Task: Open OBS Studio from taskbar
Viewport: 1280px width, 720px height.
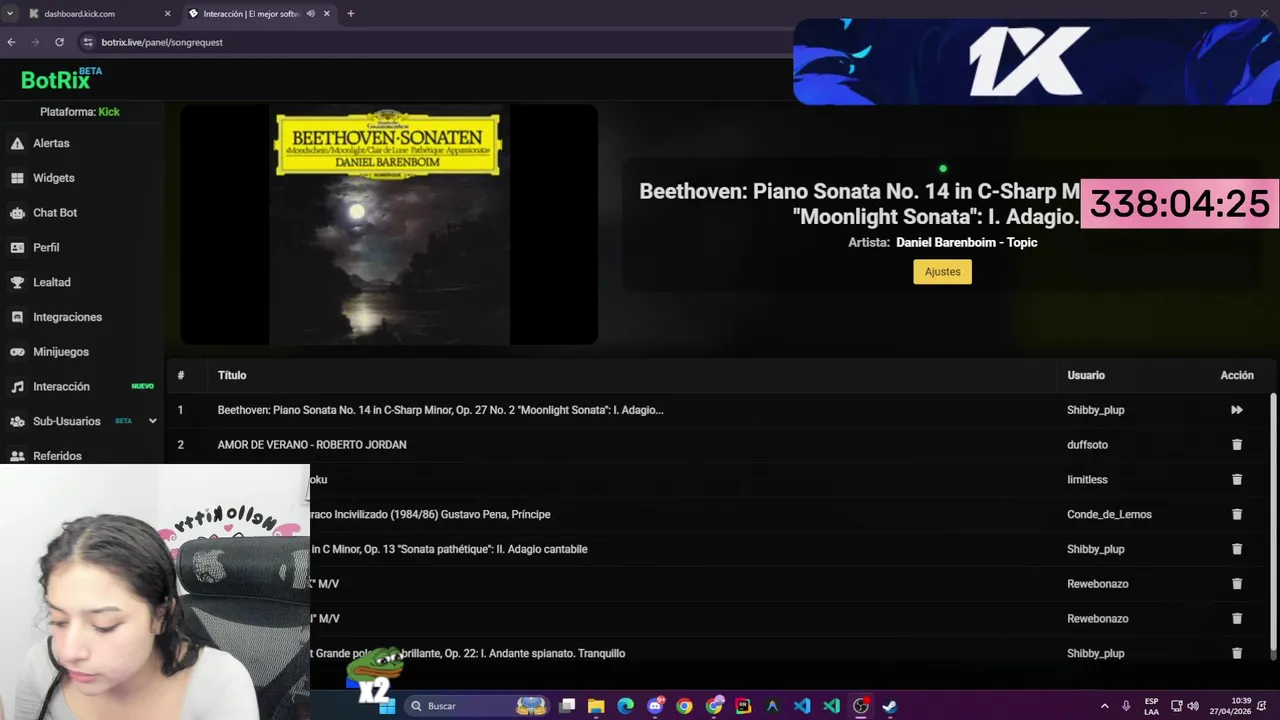Action: pos(861,706)
